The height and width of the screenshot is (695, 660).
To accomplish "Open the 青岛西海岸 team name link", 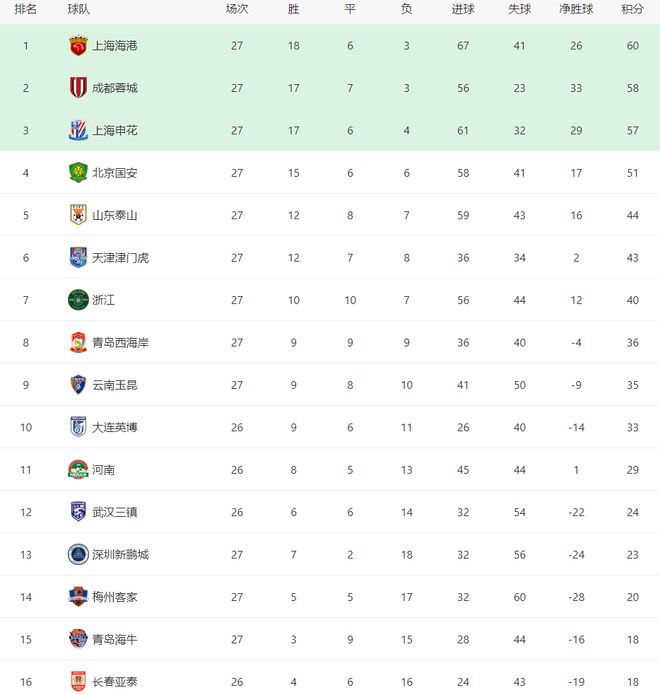I will point(120,343).
